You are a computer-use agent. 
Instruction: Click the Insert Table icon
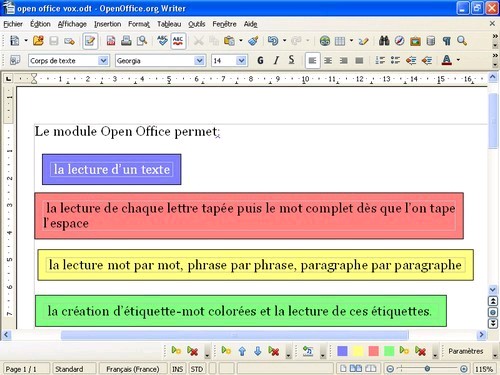[340, 41]
